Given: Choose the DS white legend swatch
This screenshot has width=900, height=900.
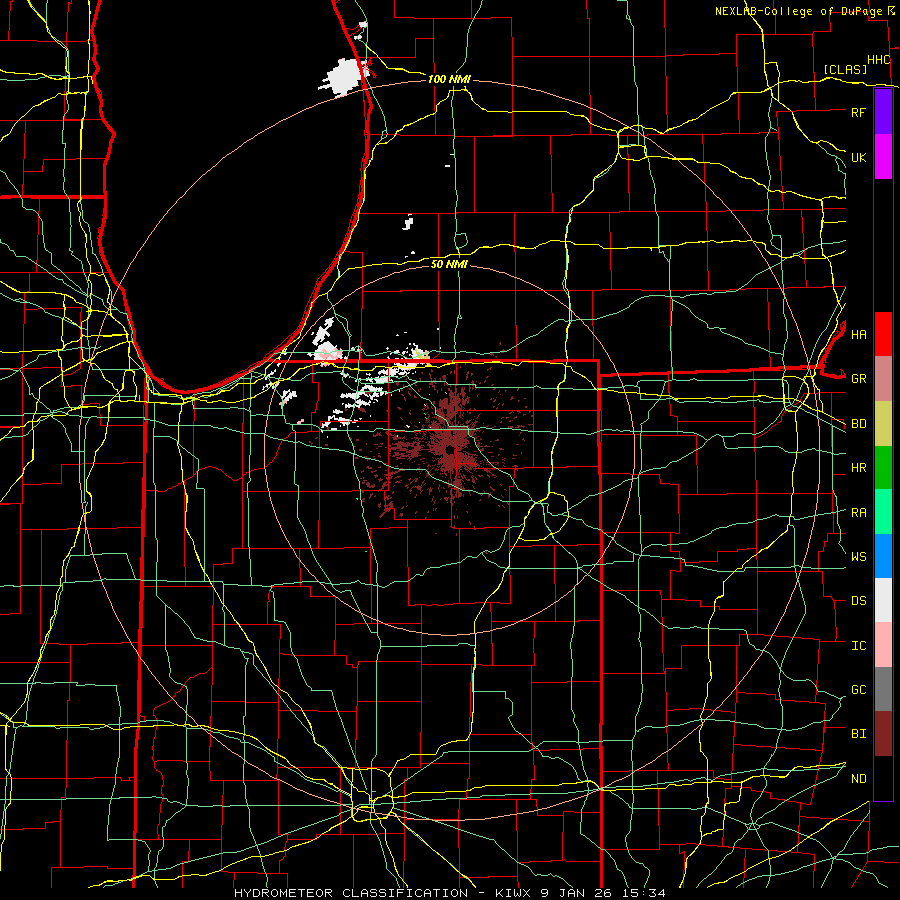Looking at the screenshot, I should [x=883, y=600].
